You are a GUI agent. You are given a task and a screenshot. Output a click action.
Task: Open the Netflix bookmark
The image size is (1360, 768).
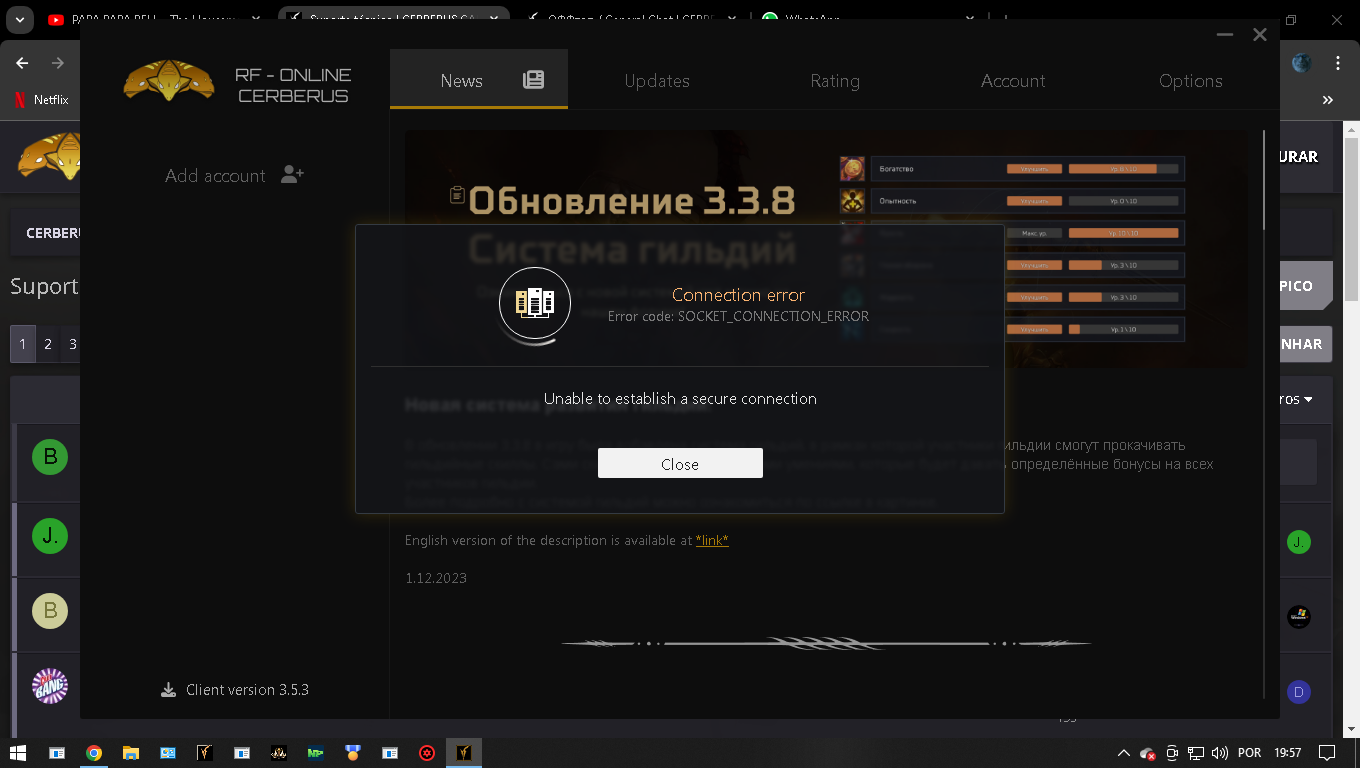point(40,100)
